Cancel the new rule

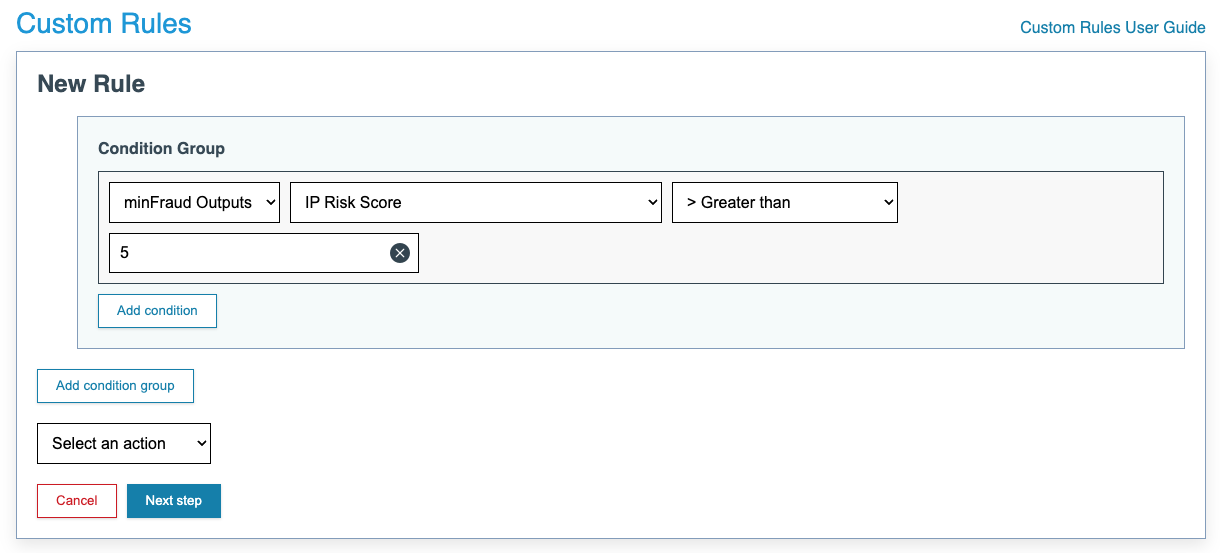coord(77,501)
